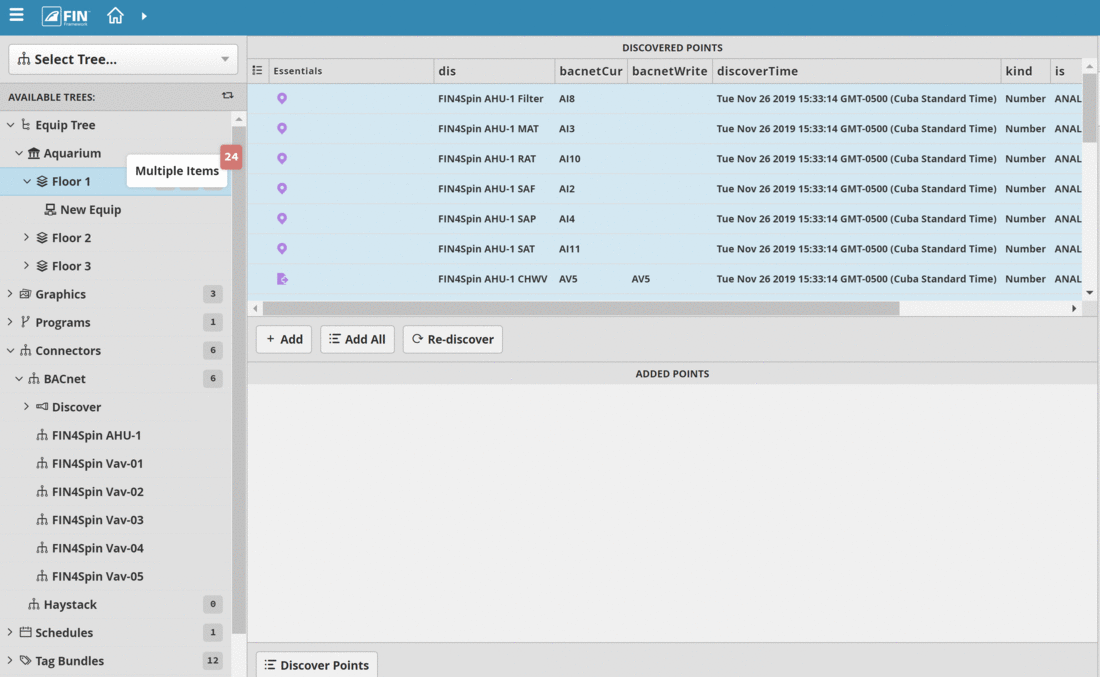This screenshot has width=1100, height=677.
Task: Select New Equip in the tree
Action: [90, 210]
